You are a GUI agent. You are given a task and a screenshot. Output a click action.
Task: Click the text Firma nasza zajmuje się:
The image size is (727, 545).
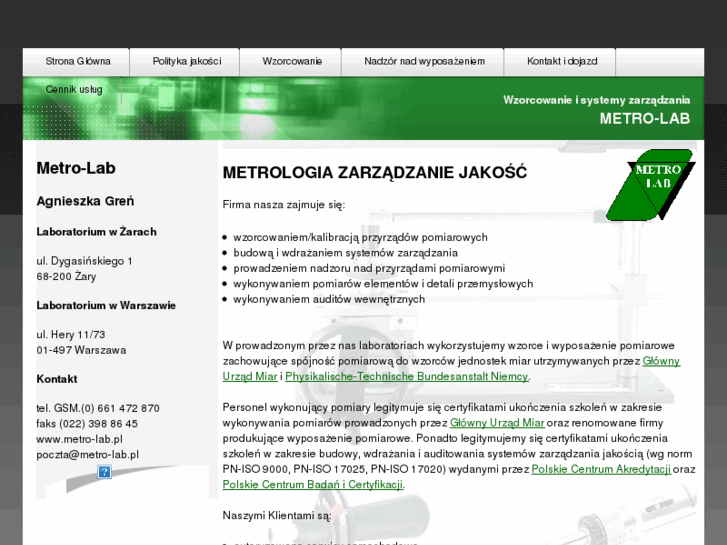point(284,205)
